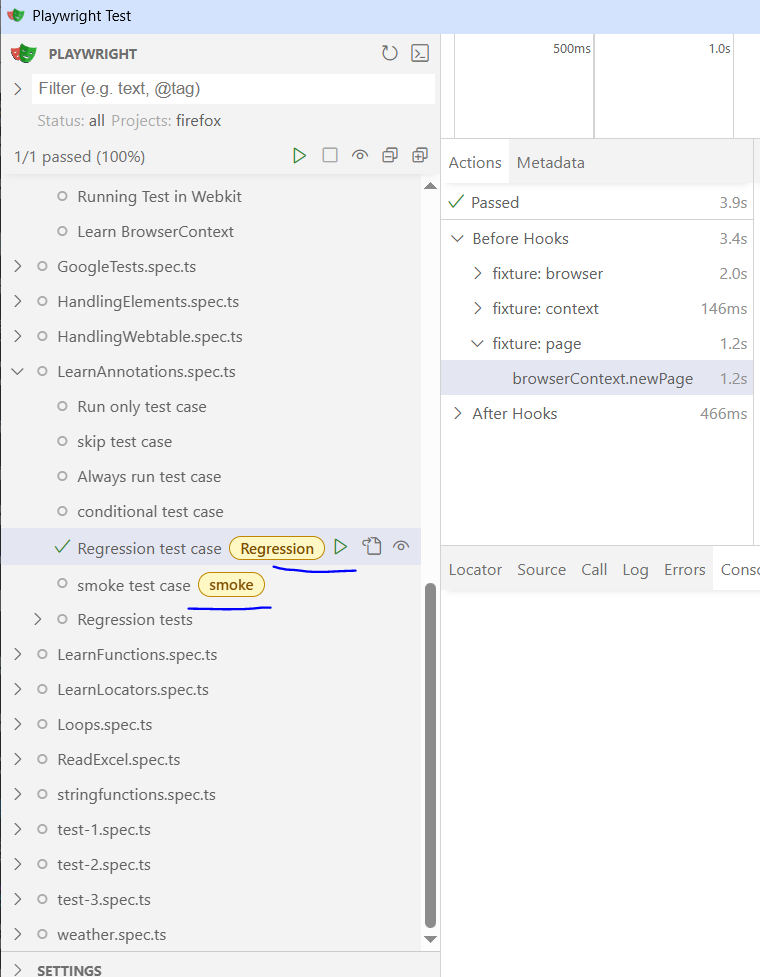The image size is (760, 977).
Task: Open the Locator tab
Action: tap(475, 569)
